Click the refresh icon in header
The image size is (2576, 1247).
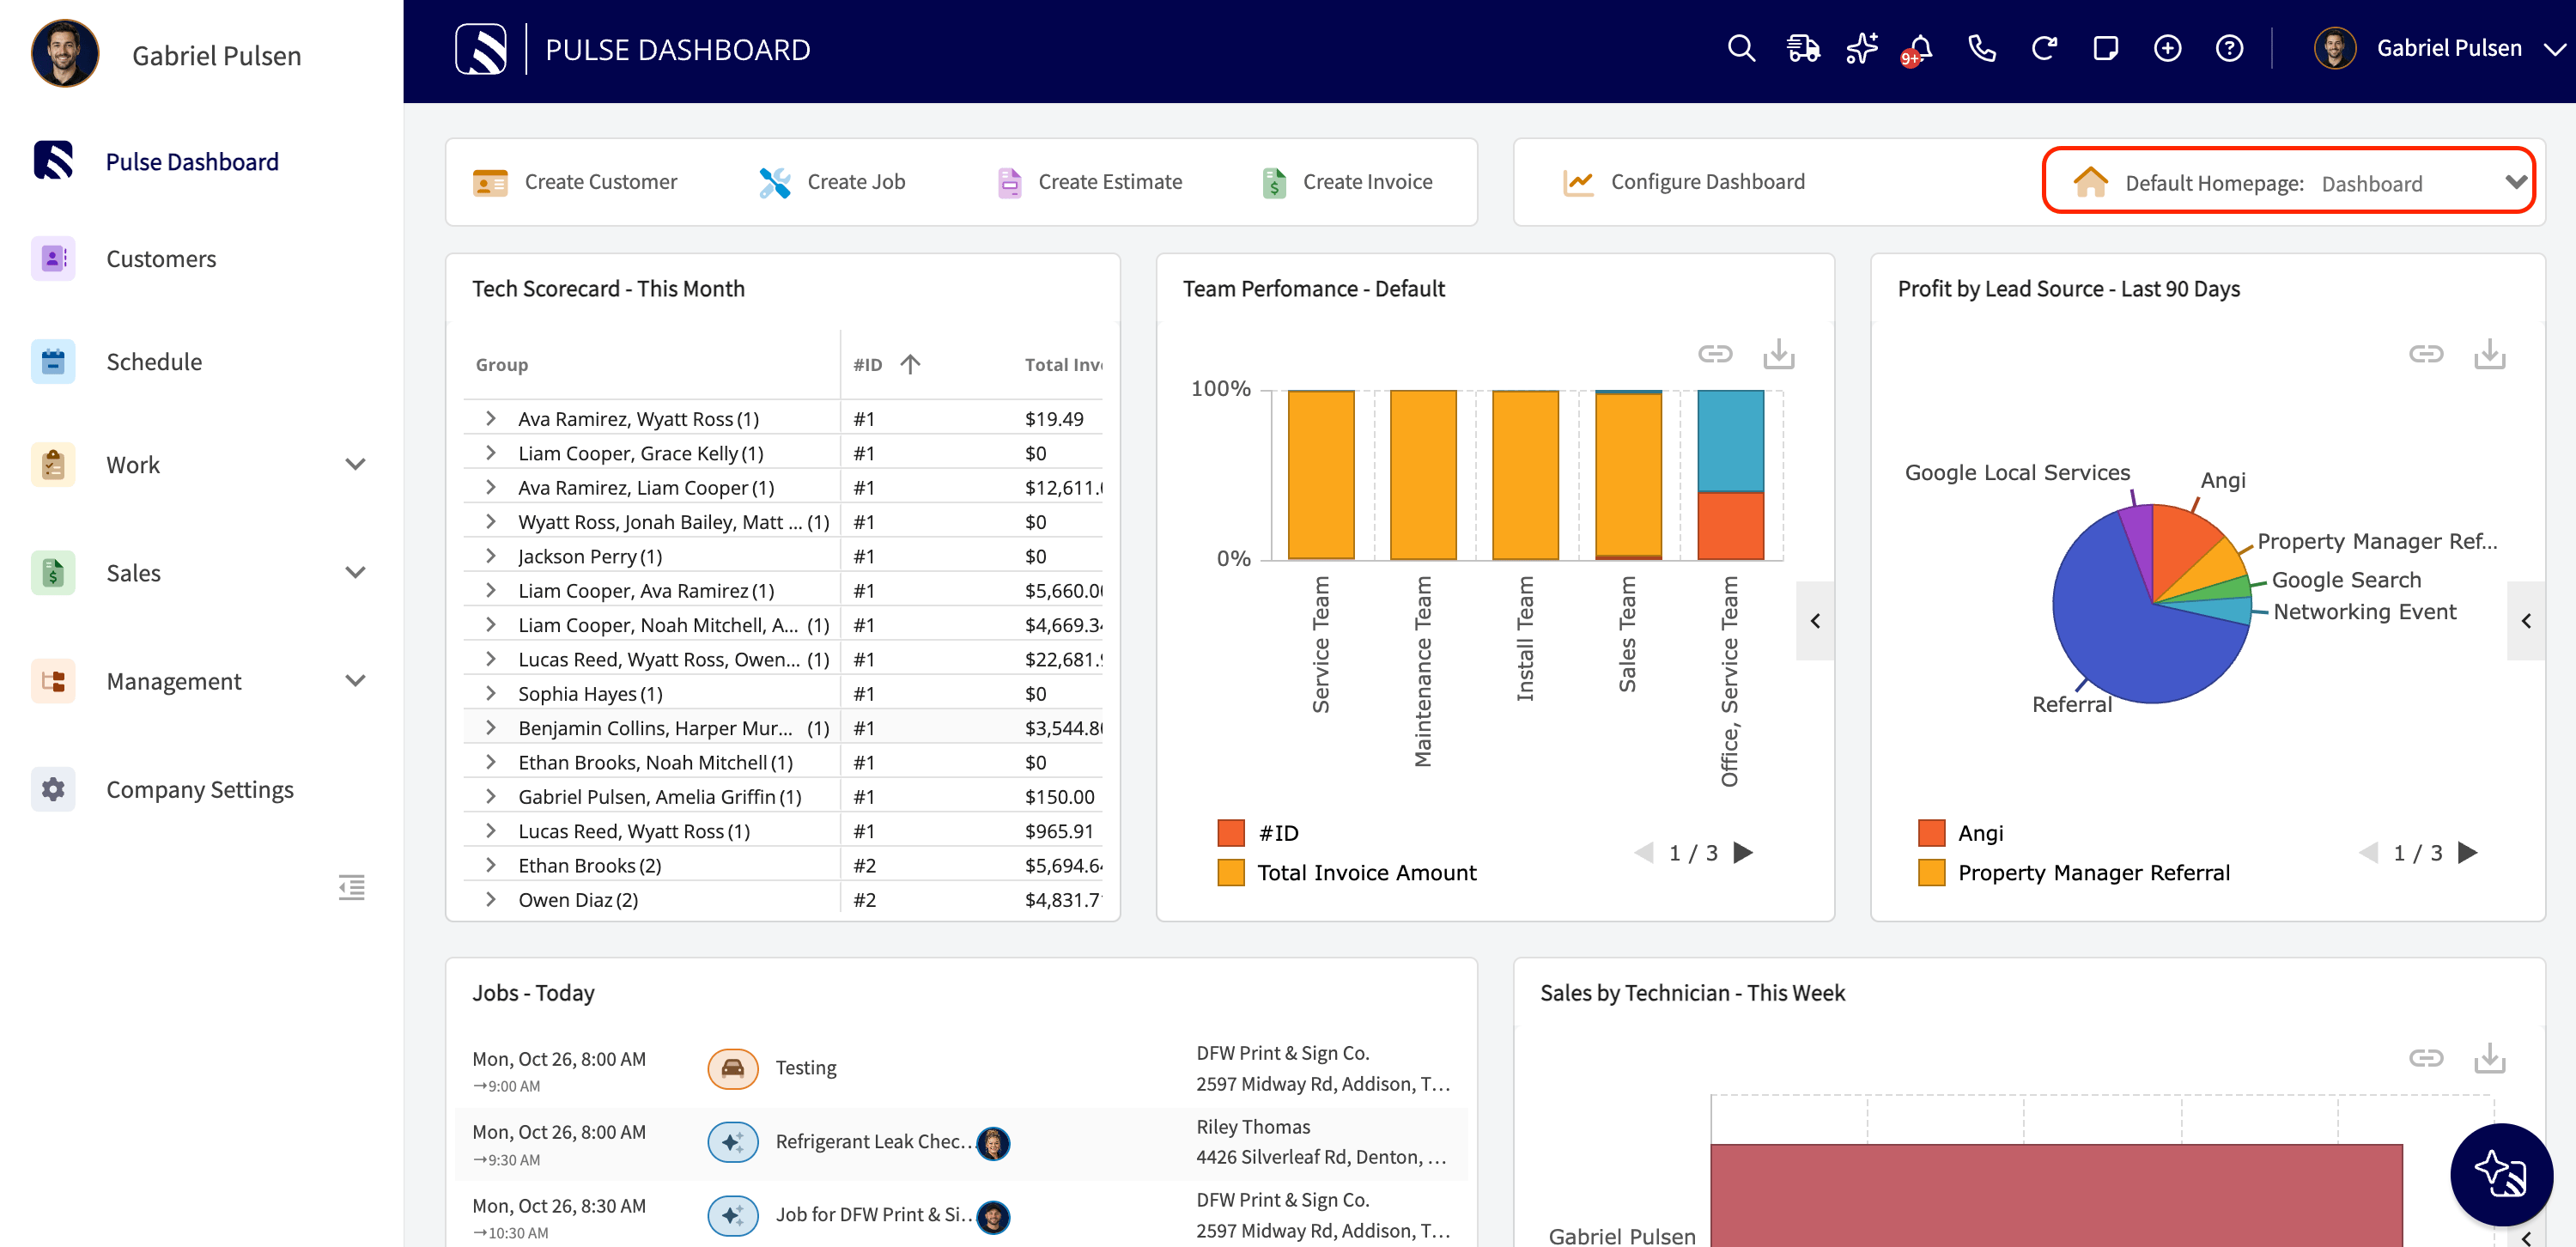point(2044,48)
